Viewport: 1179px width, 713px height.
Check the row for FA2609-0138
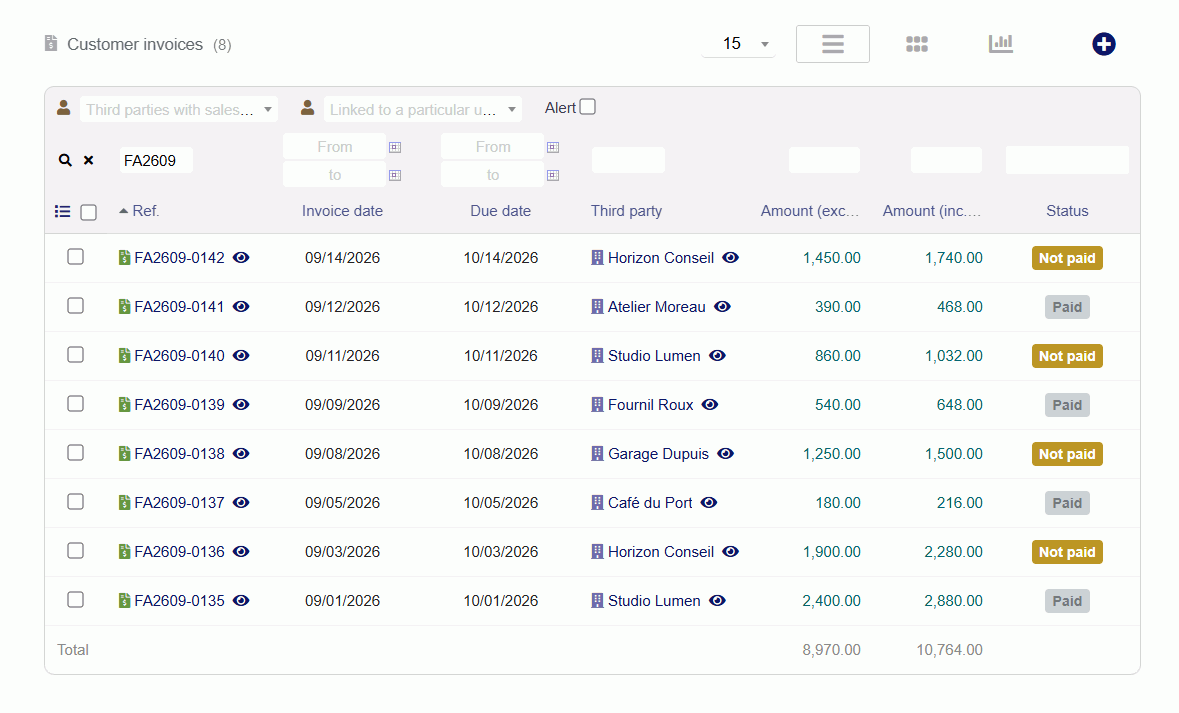(x=75, y=452)
